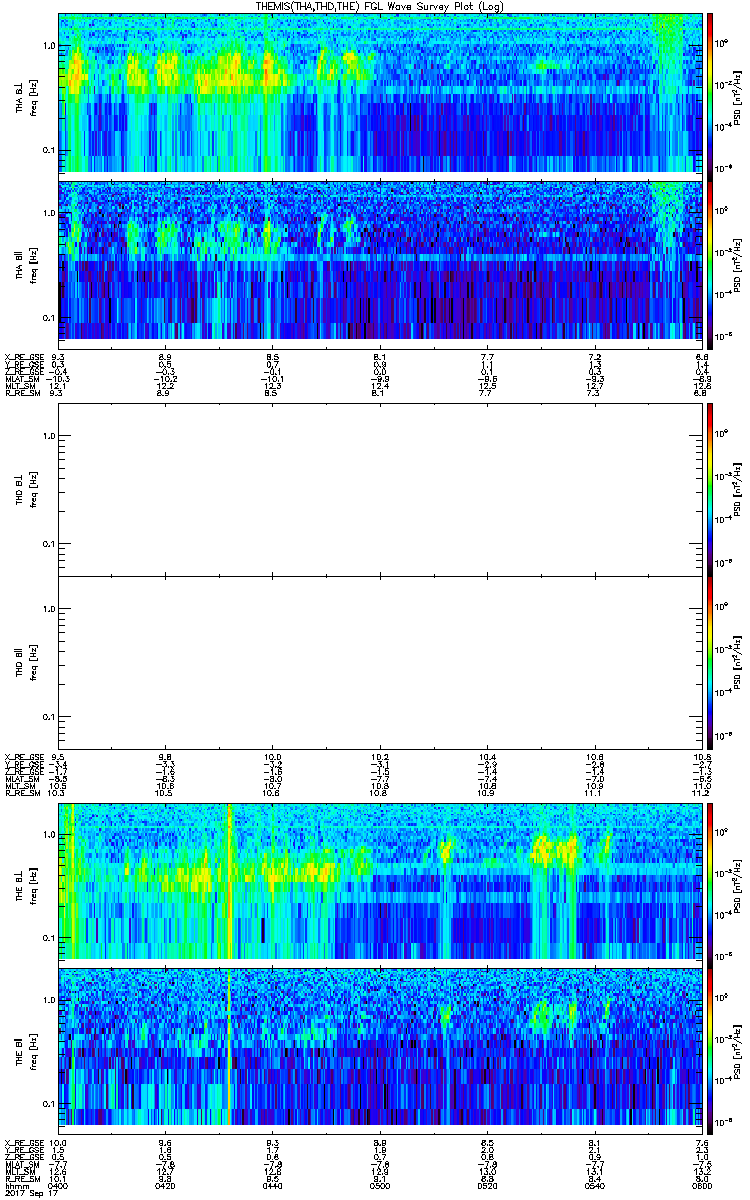The width and height of the screenshot is (750, 1200).
Task: Click the '1.0' frequency tick on THE B-parallel panel
Action: (50, 1000)
